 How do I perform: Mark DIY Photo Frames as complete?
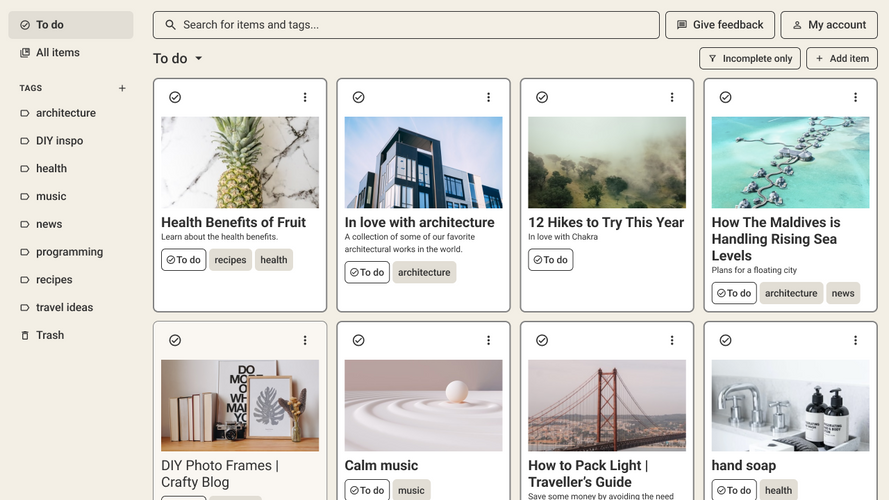click(x=175, y=340)
